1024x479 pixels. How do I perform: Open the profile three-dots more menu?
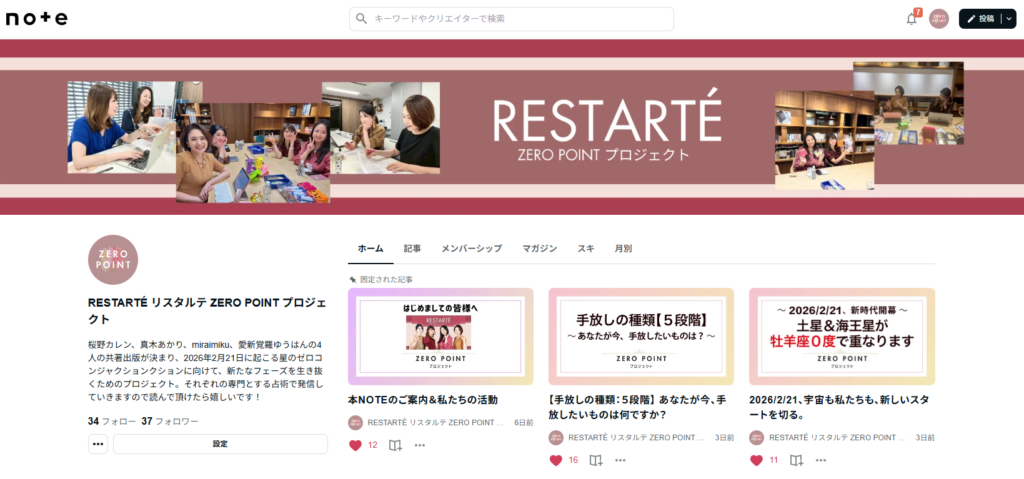pyautogui.click(x=98, y=444)
